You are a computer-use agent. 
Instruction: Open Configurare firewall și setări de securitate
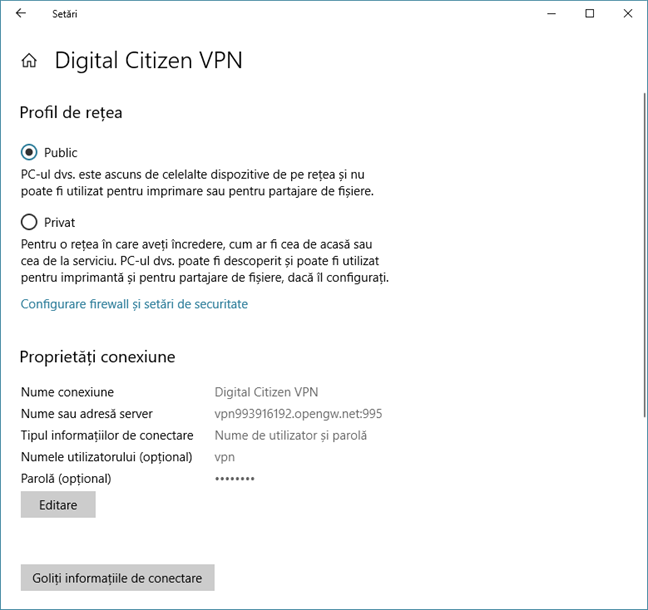coord(134,304)
